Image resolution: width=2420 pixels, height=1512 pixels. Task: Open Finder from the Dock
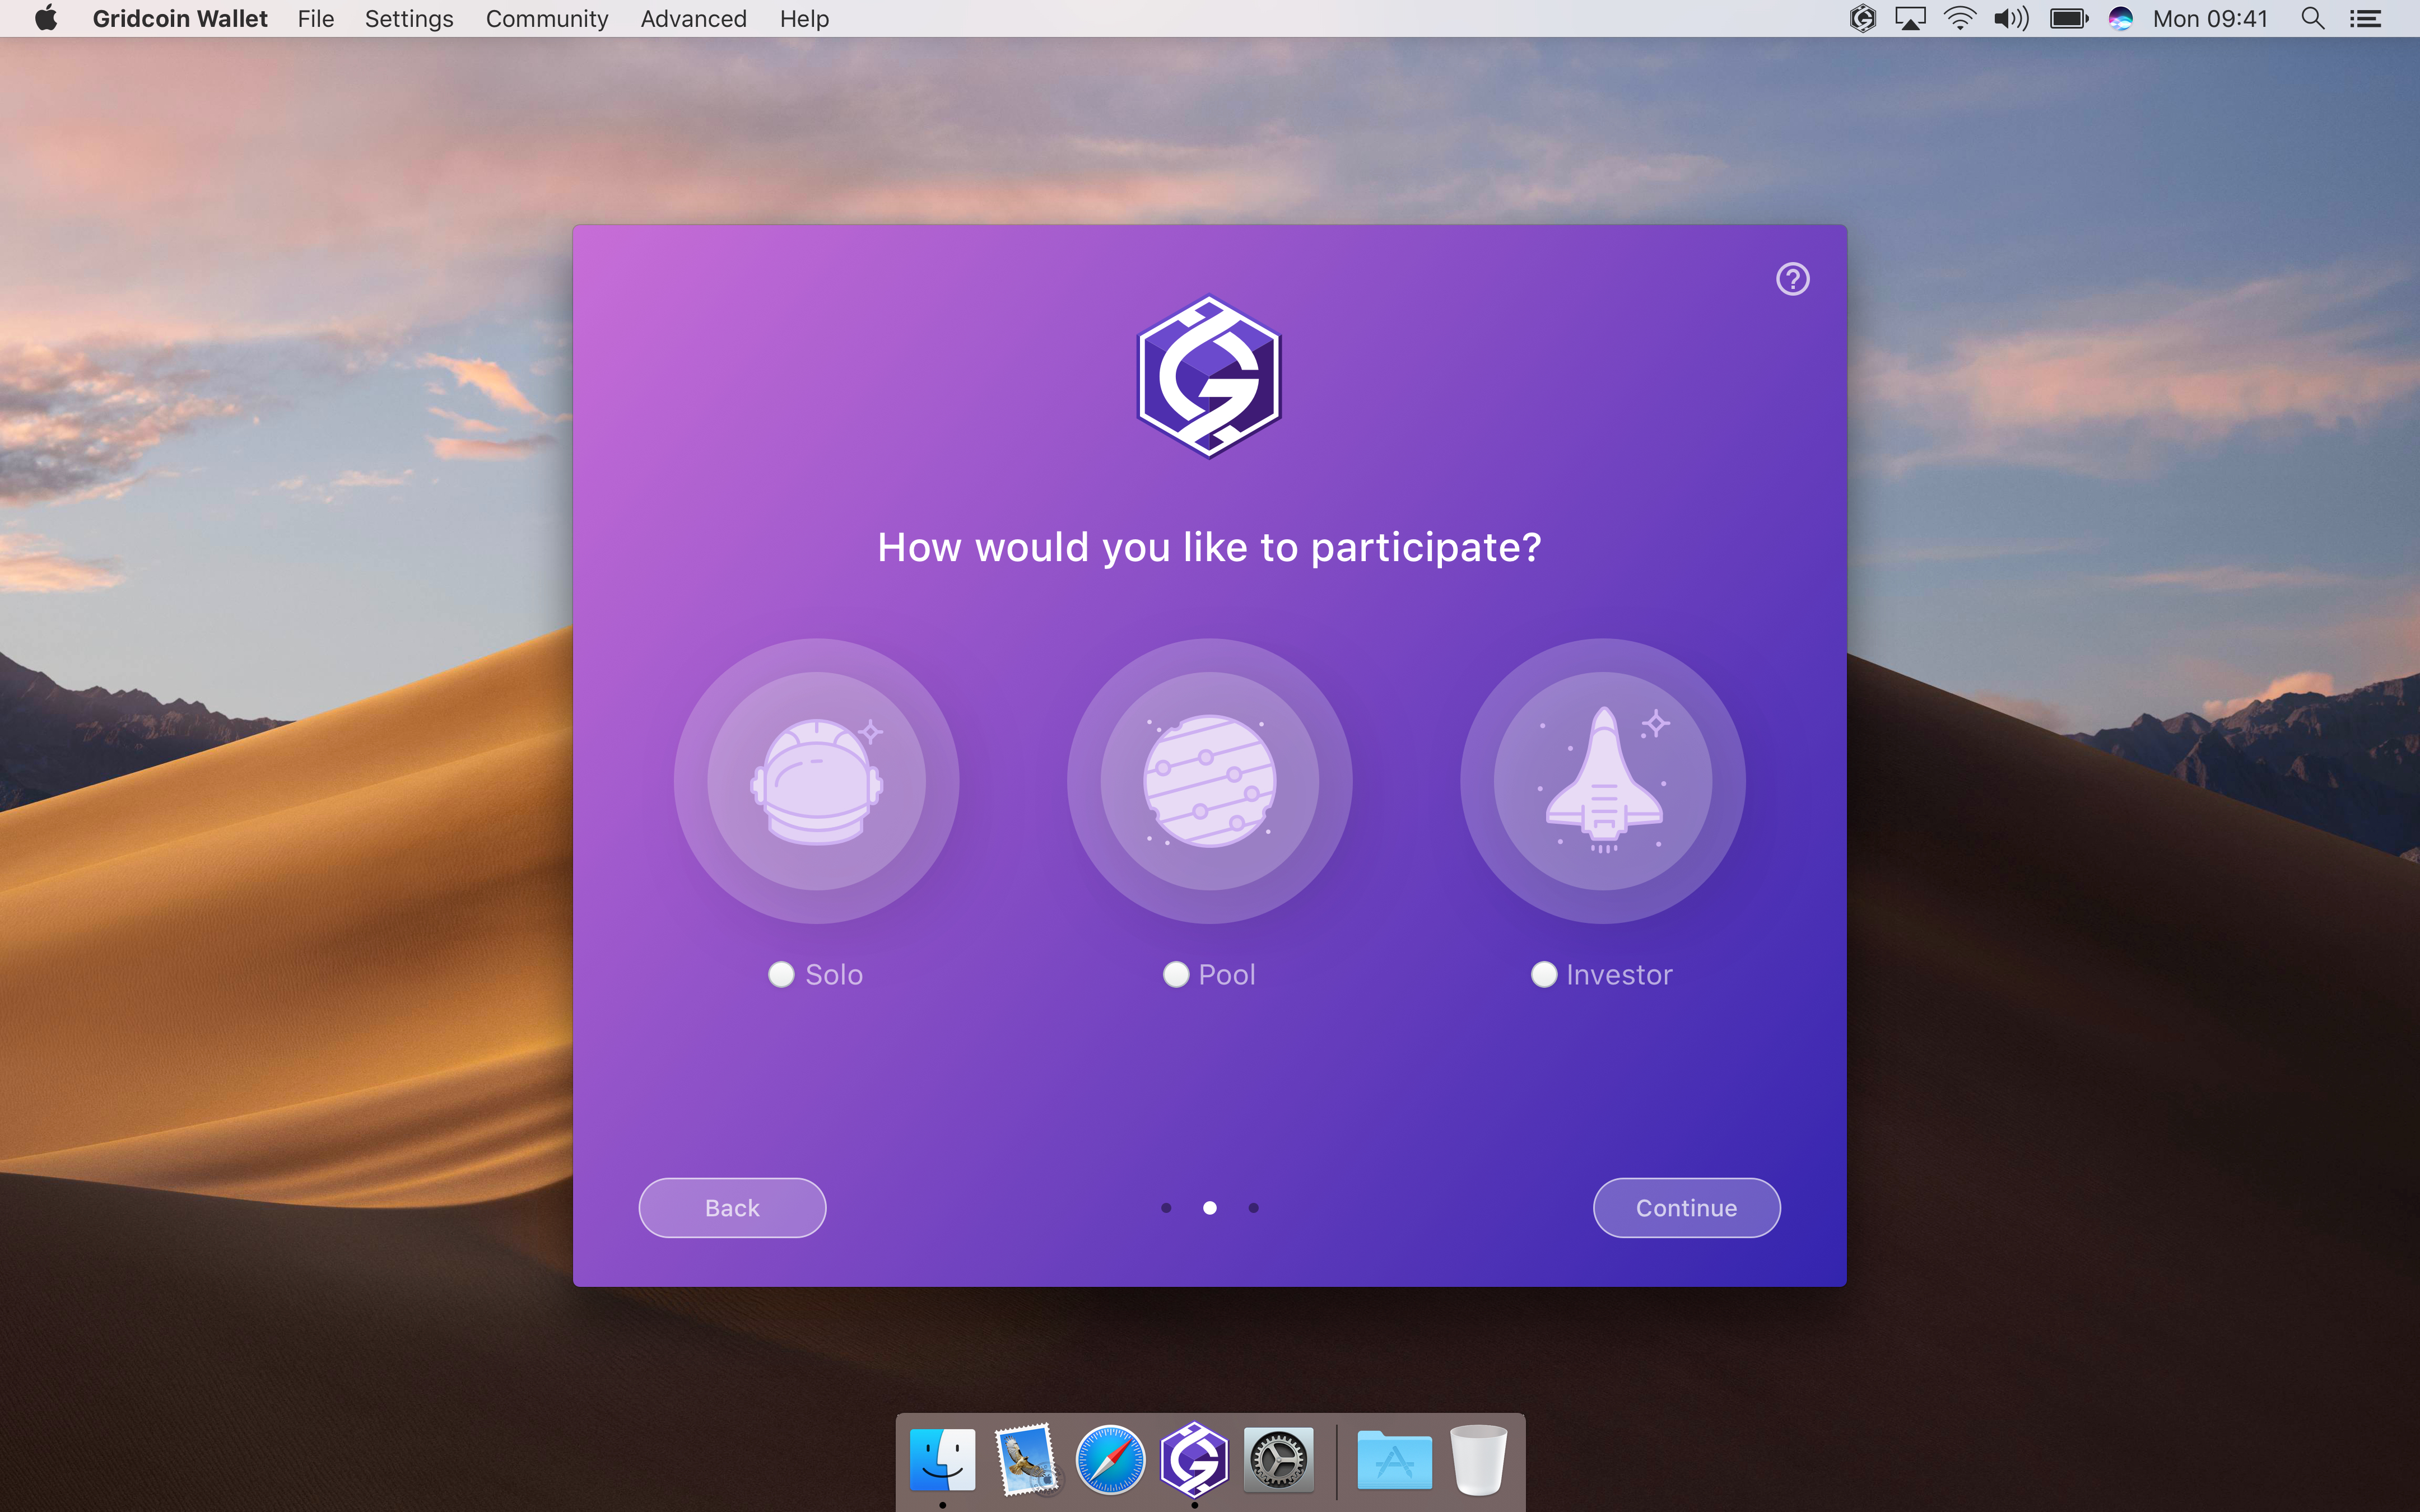point(942,1460)
